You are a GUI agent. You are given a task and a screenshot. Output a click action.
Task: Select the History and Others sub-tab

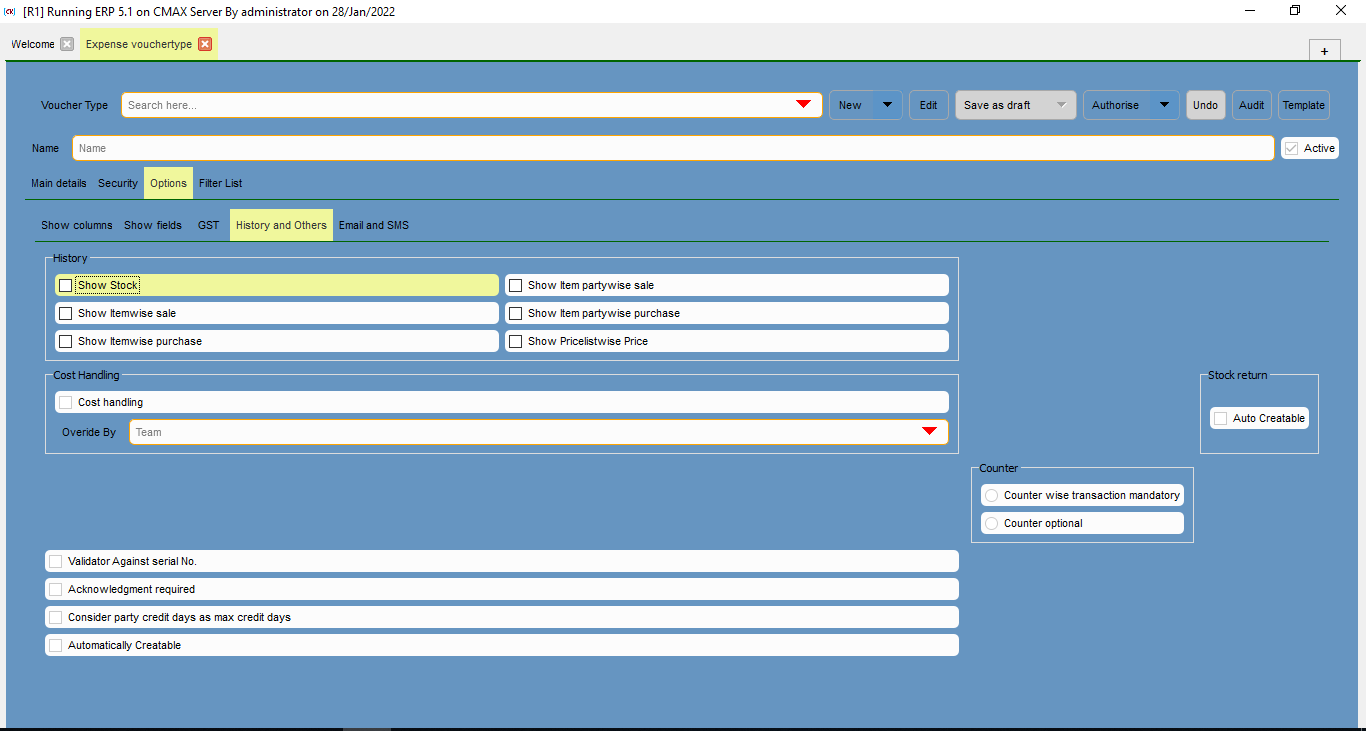coord(281,225)
